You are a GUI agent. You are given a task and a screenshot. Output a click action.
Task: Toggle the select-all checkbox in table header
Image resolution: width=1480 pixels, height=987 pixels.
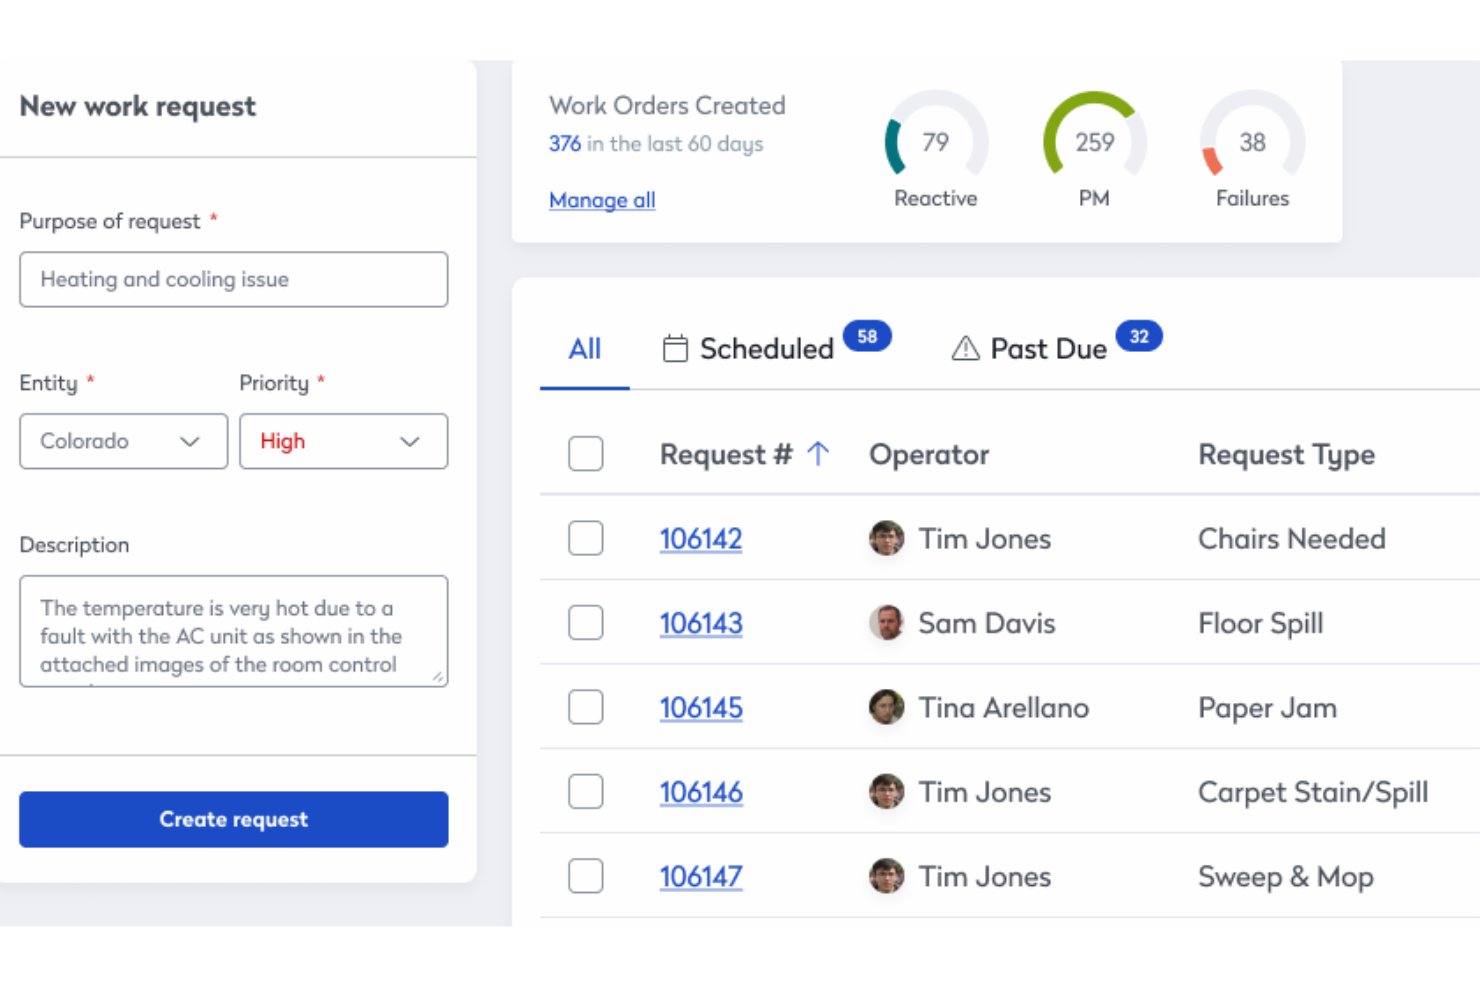585,454
